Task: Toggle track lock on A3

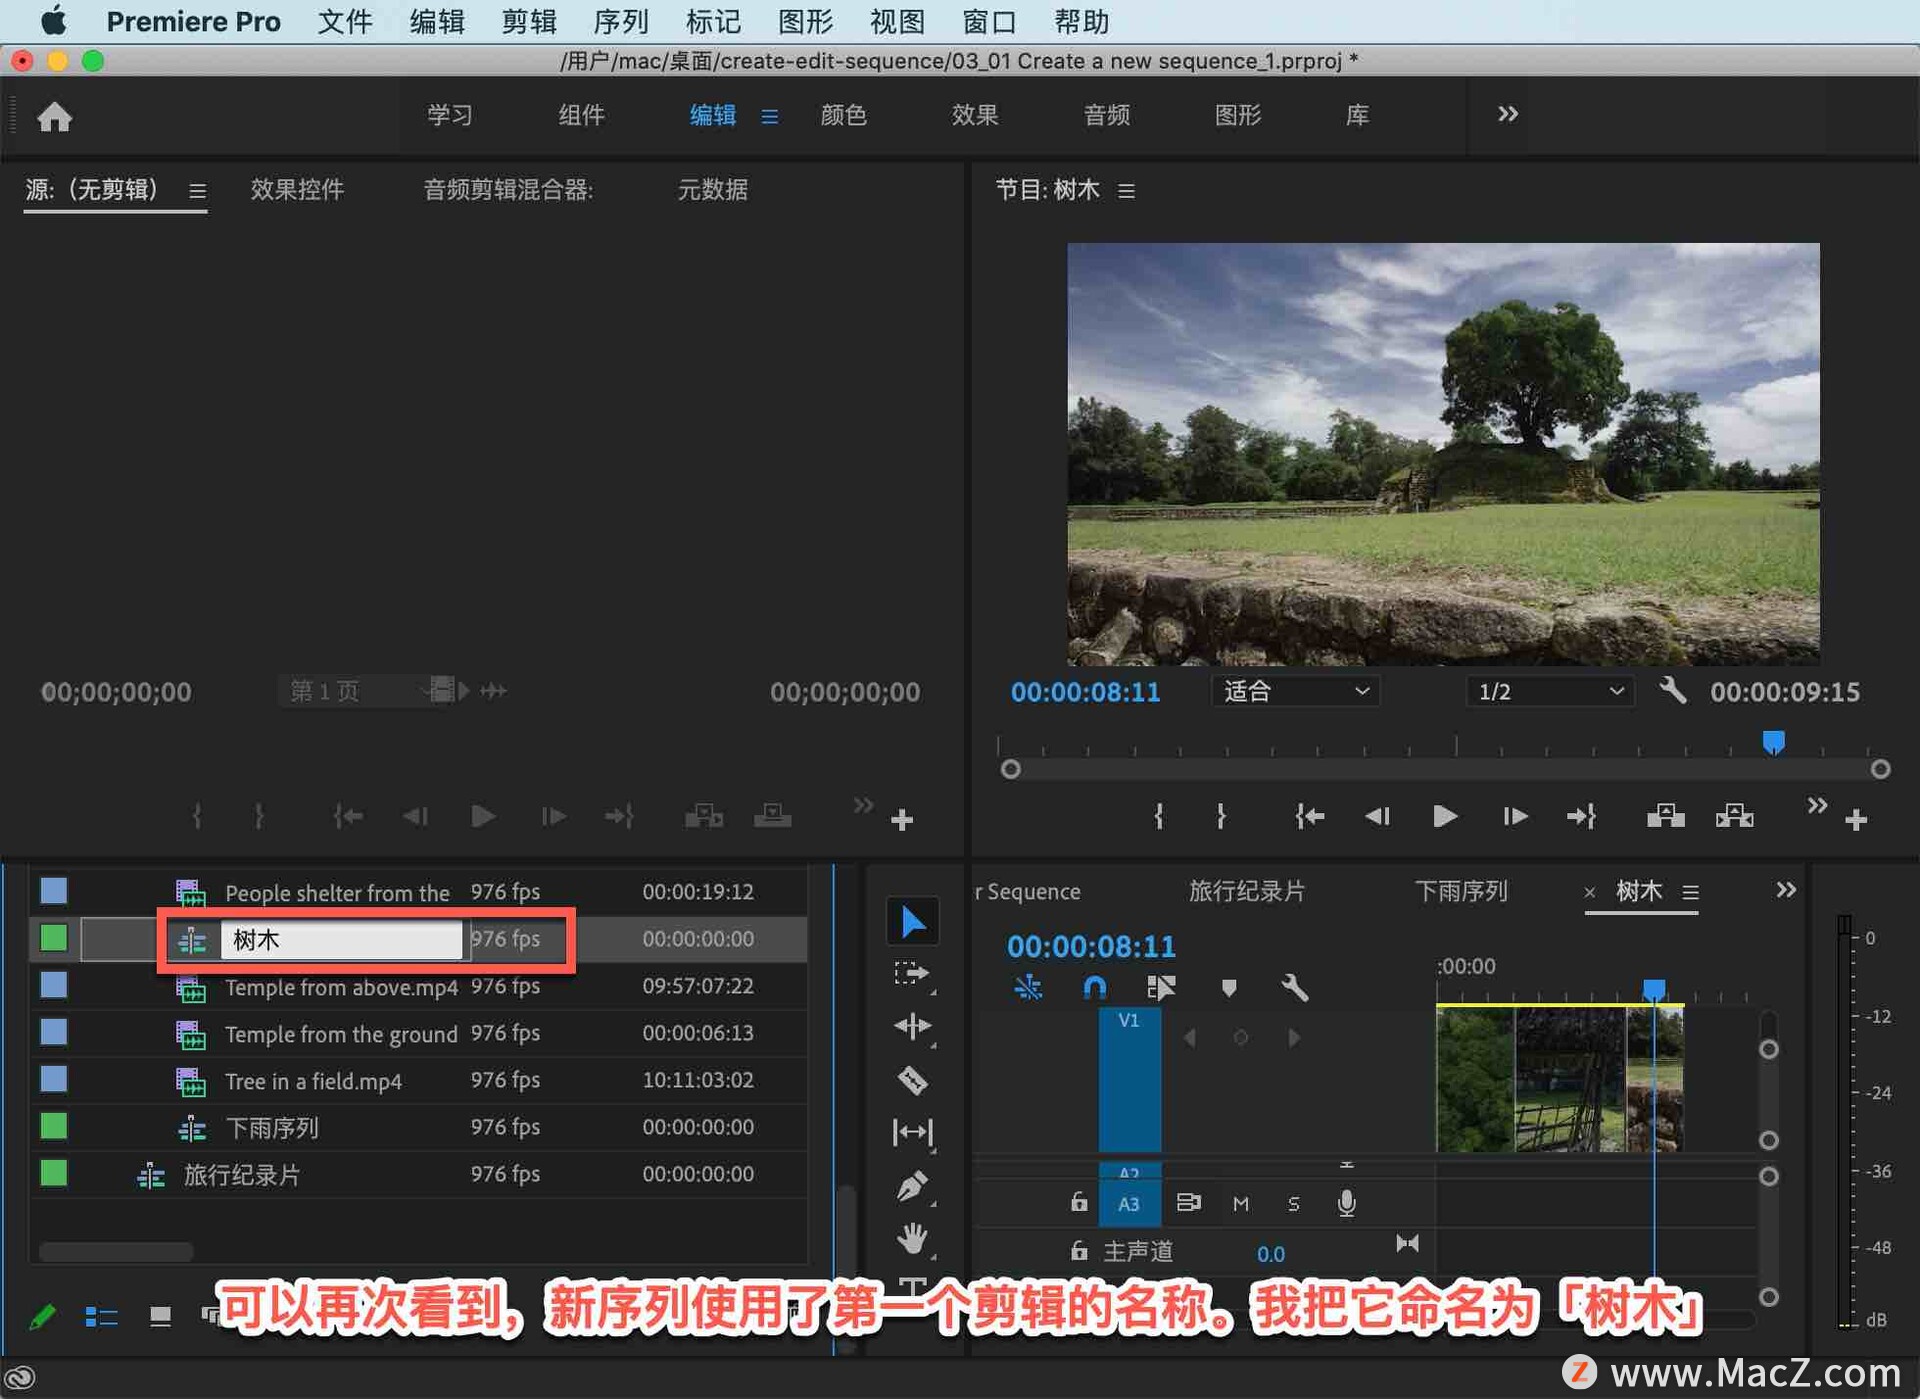Action: [1078, 1203]
